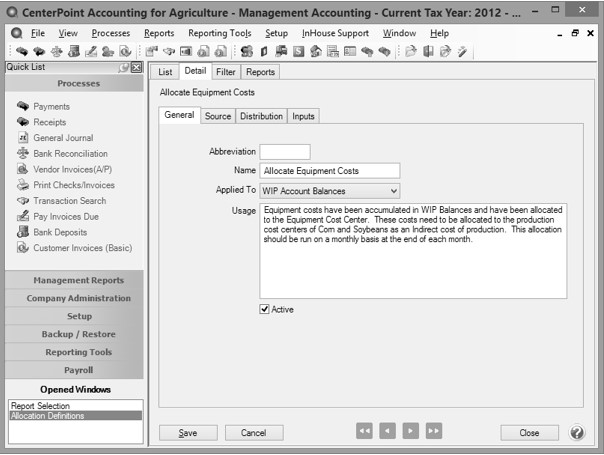This screenshot has height=455, width=604.
Task: Click the Name field with Allocate Equipment Costs
Action: [330, 171]
